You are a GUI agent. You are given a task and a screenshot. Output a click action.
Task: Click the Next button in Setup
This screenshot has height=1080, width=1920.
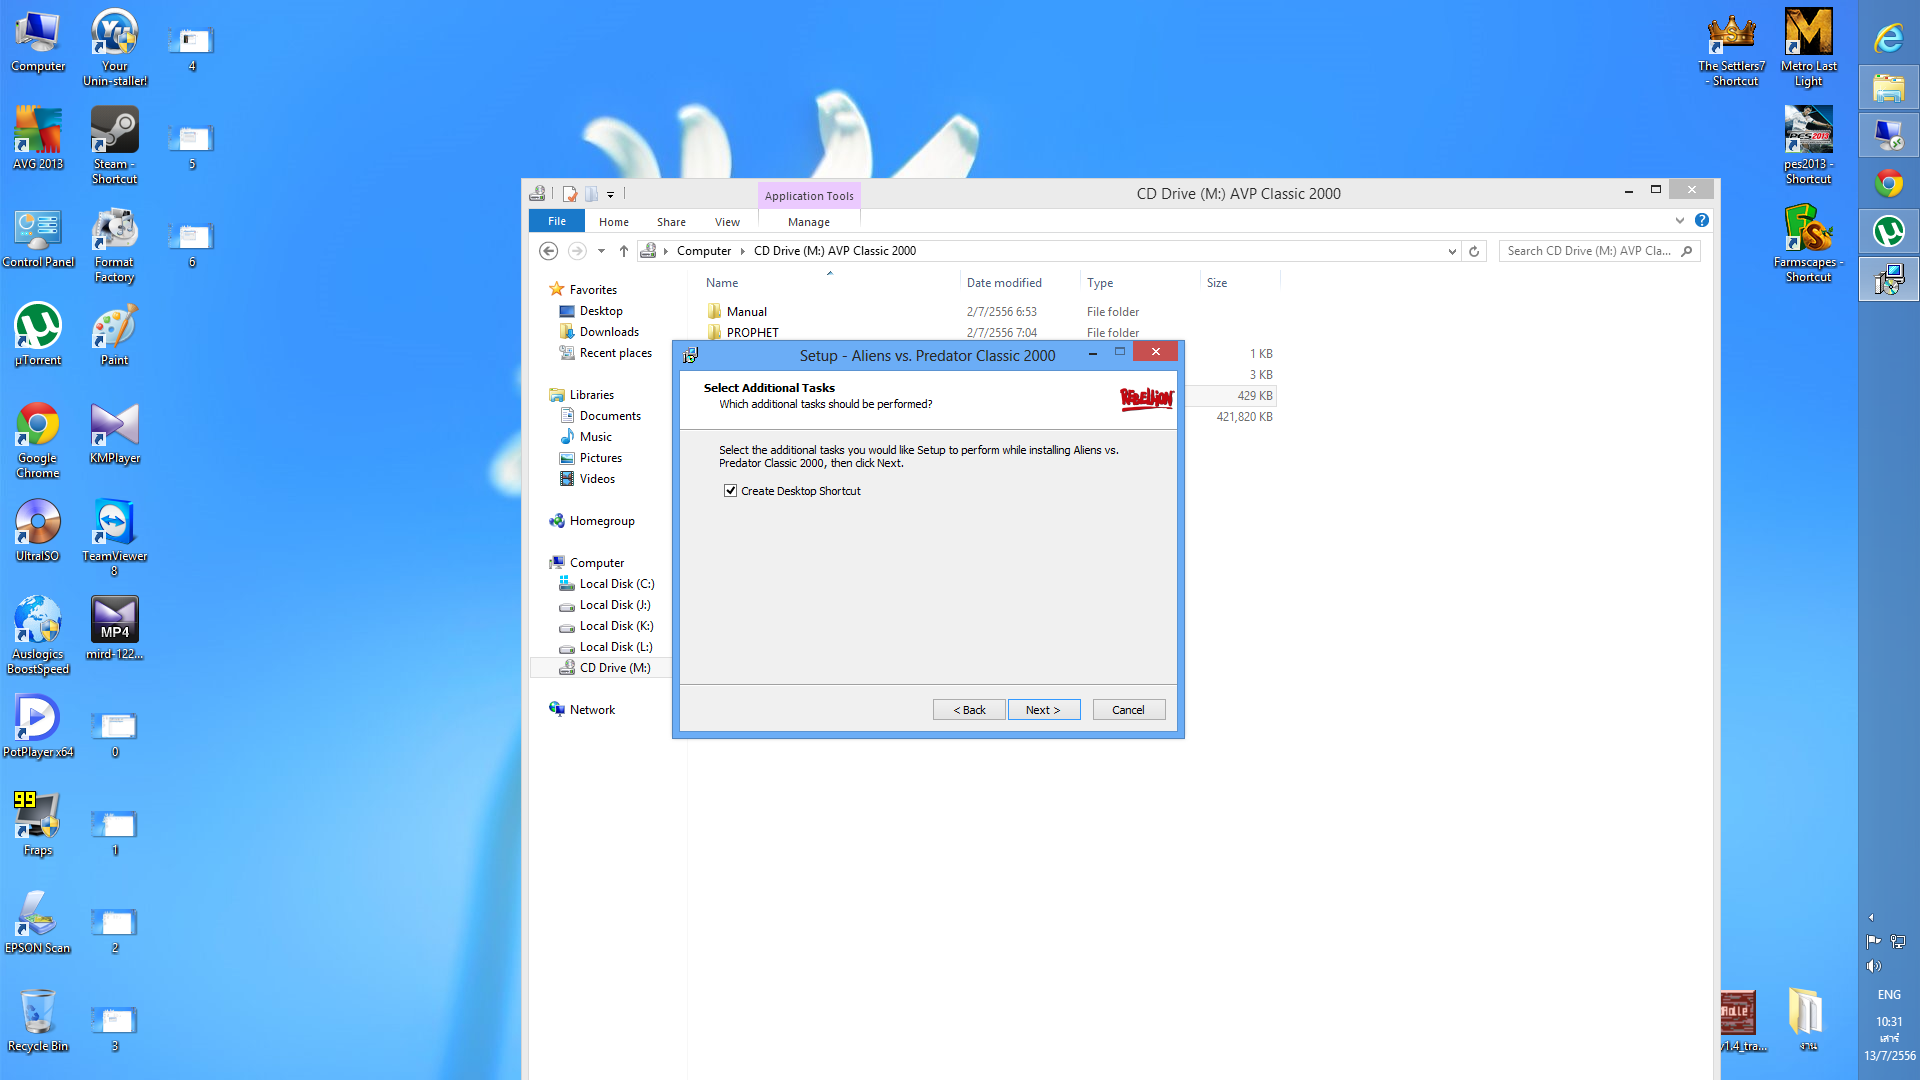click(x=1043, y=710)
